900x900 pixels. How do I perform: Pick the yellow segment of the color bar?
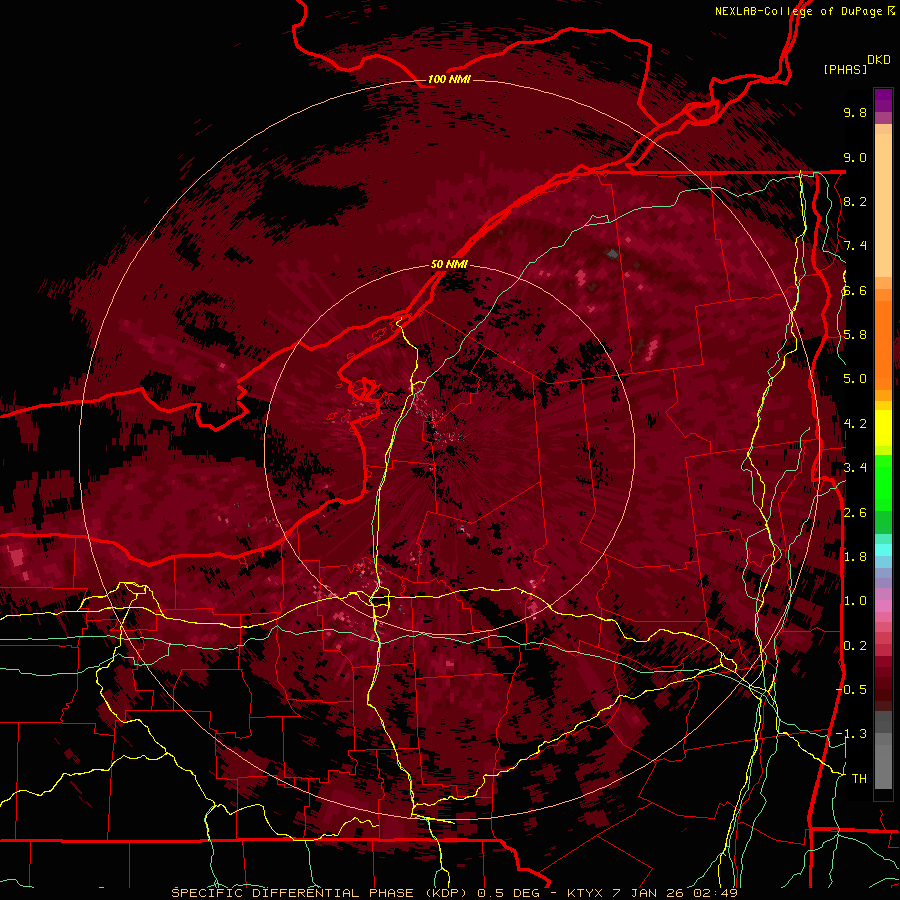pos(883,428)
